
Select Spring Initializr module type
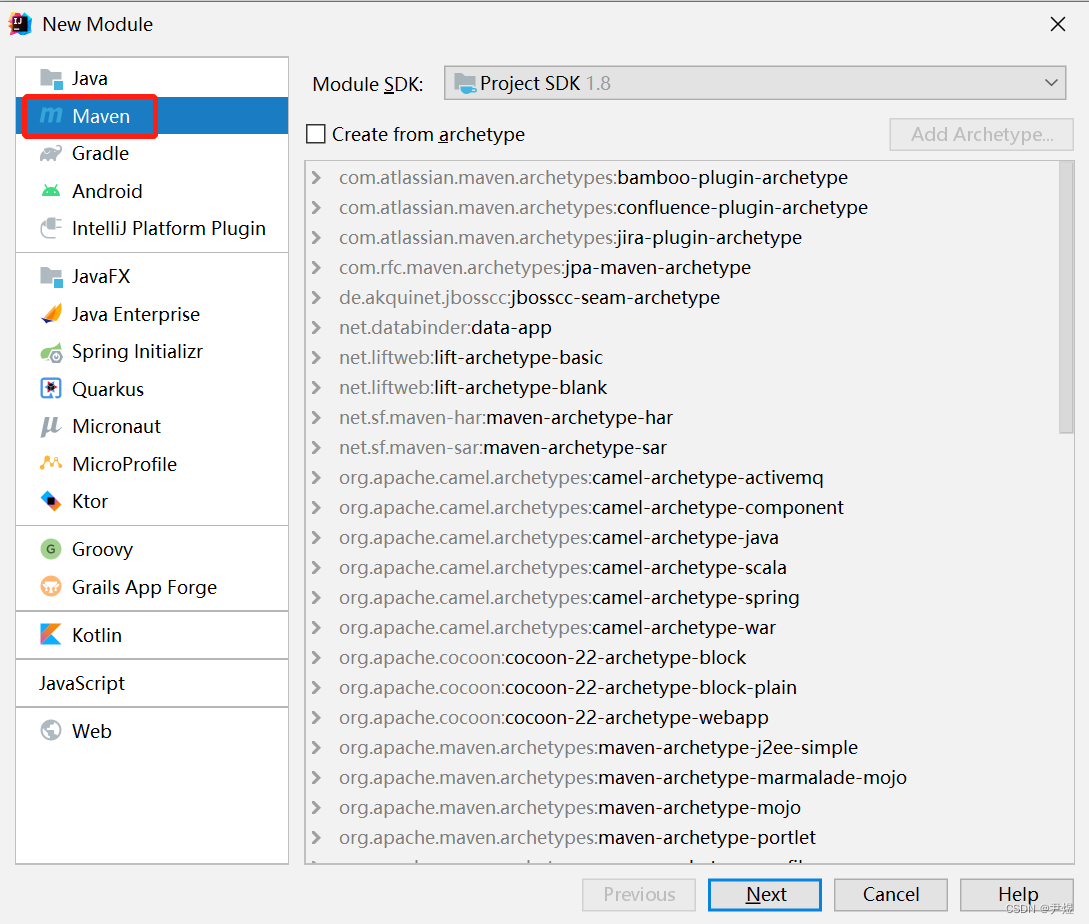(152, 352)
